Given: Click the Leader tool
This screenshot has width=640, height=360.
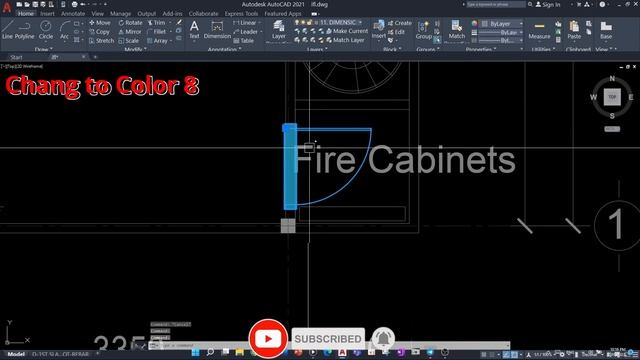Looking at the screenshot, I should pyautogui.click(x=246, y=32).
